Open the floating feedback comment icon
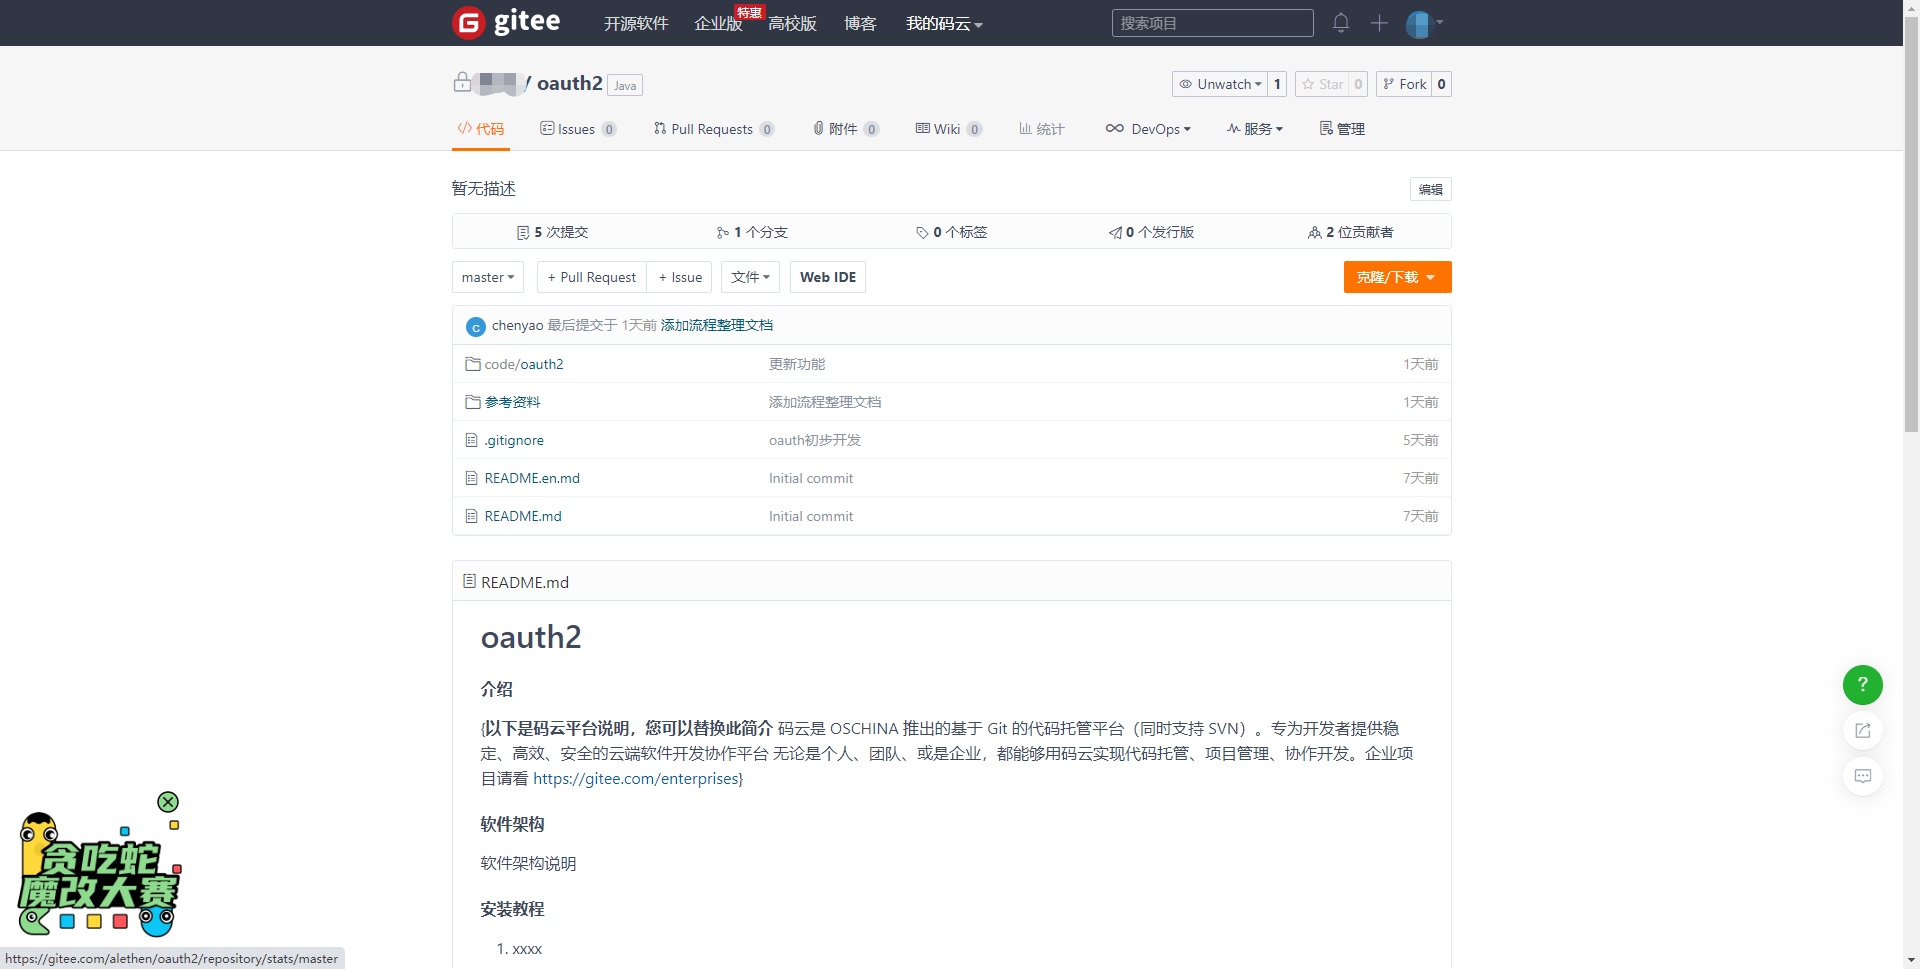 (1862, 776)
